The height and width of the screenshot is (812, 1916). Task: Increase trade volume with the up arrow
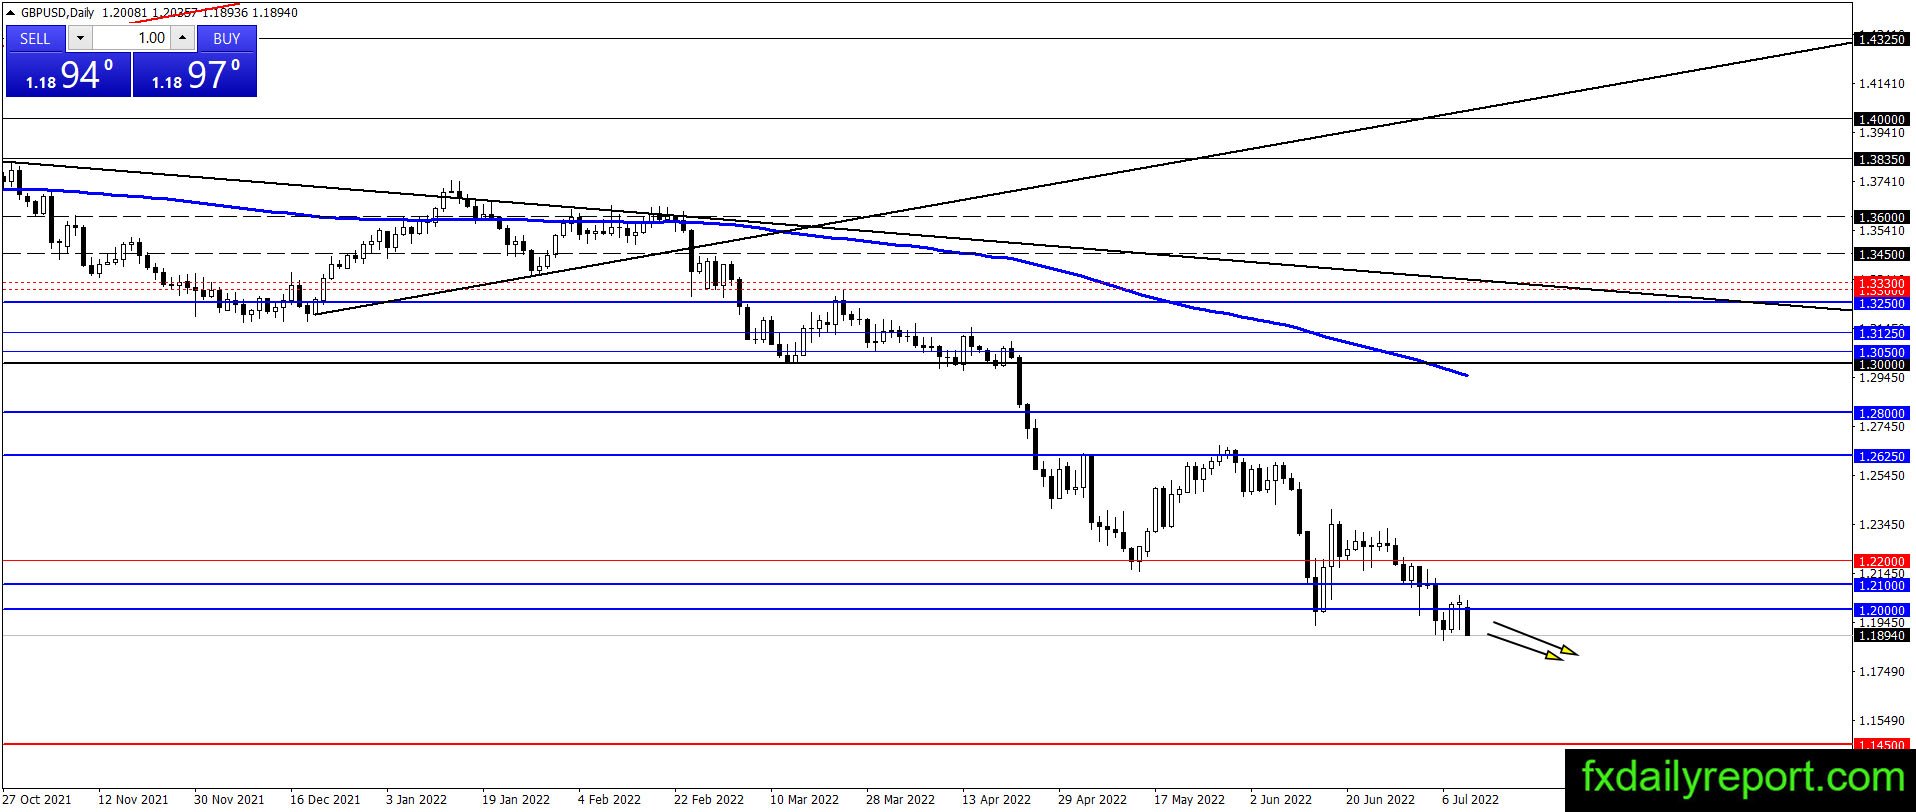[183, 38]
